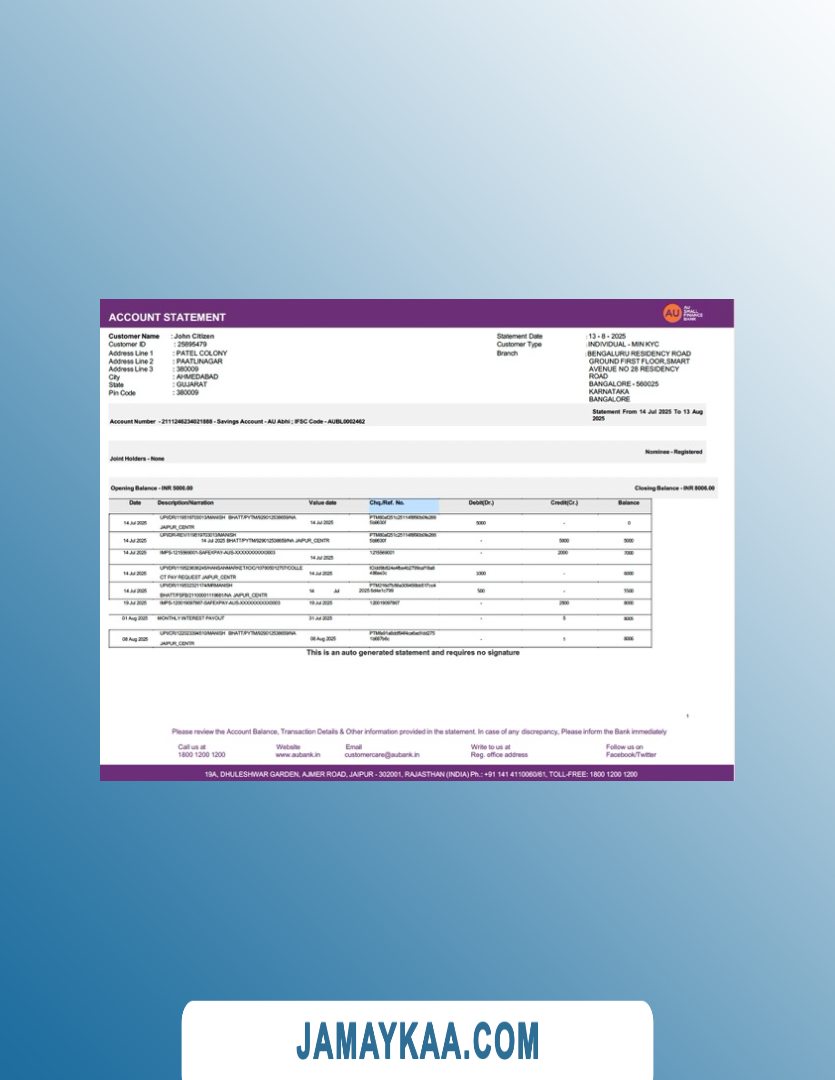Select the Customer ID value 25895479

(192, 344)
